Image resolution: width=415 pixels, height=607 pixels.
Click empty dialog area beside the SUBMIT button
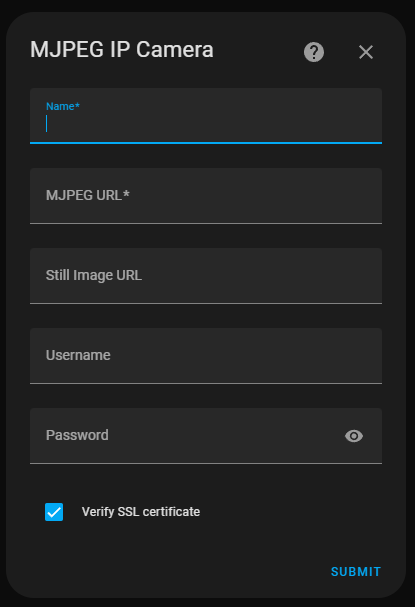tap(174, 571)
